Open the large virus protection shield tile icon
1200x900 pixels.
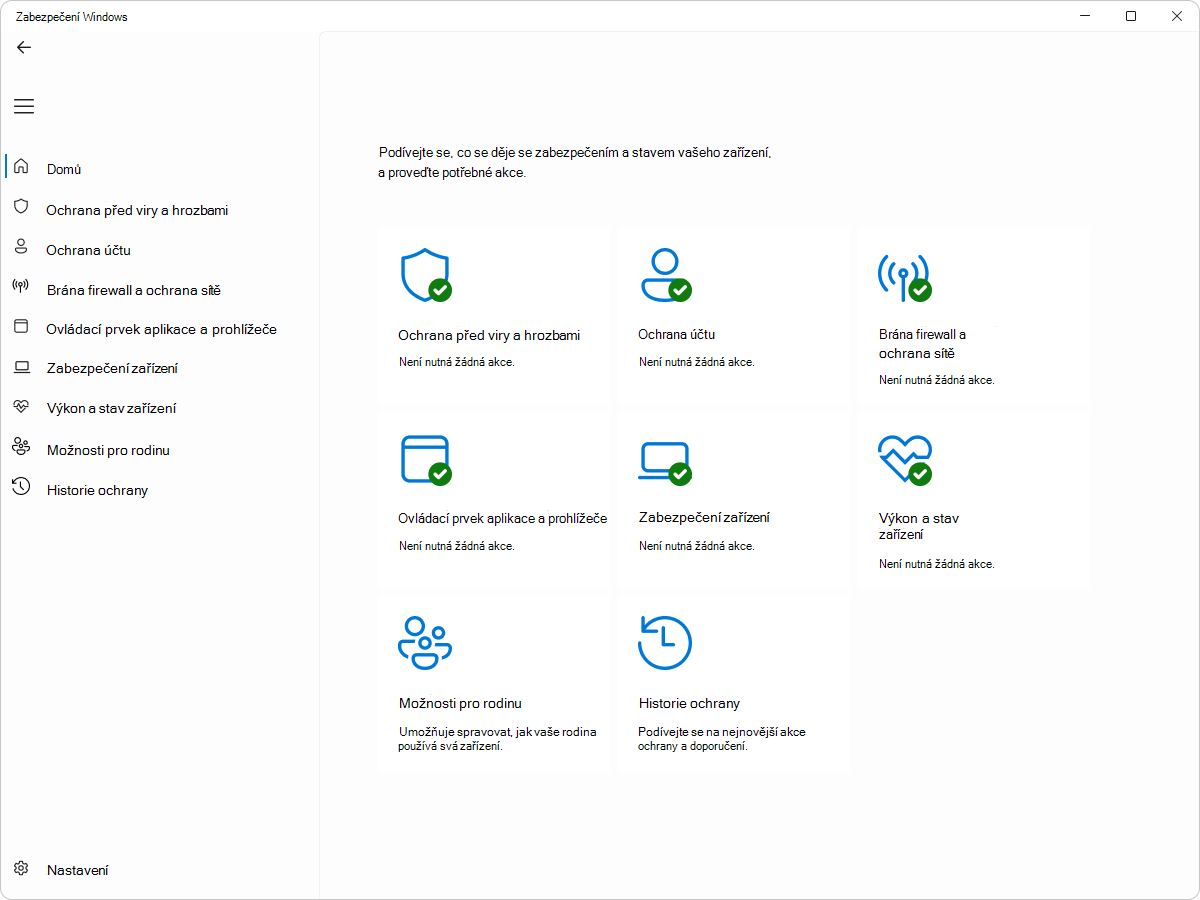coord(425,276)
